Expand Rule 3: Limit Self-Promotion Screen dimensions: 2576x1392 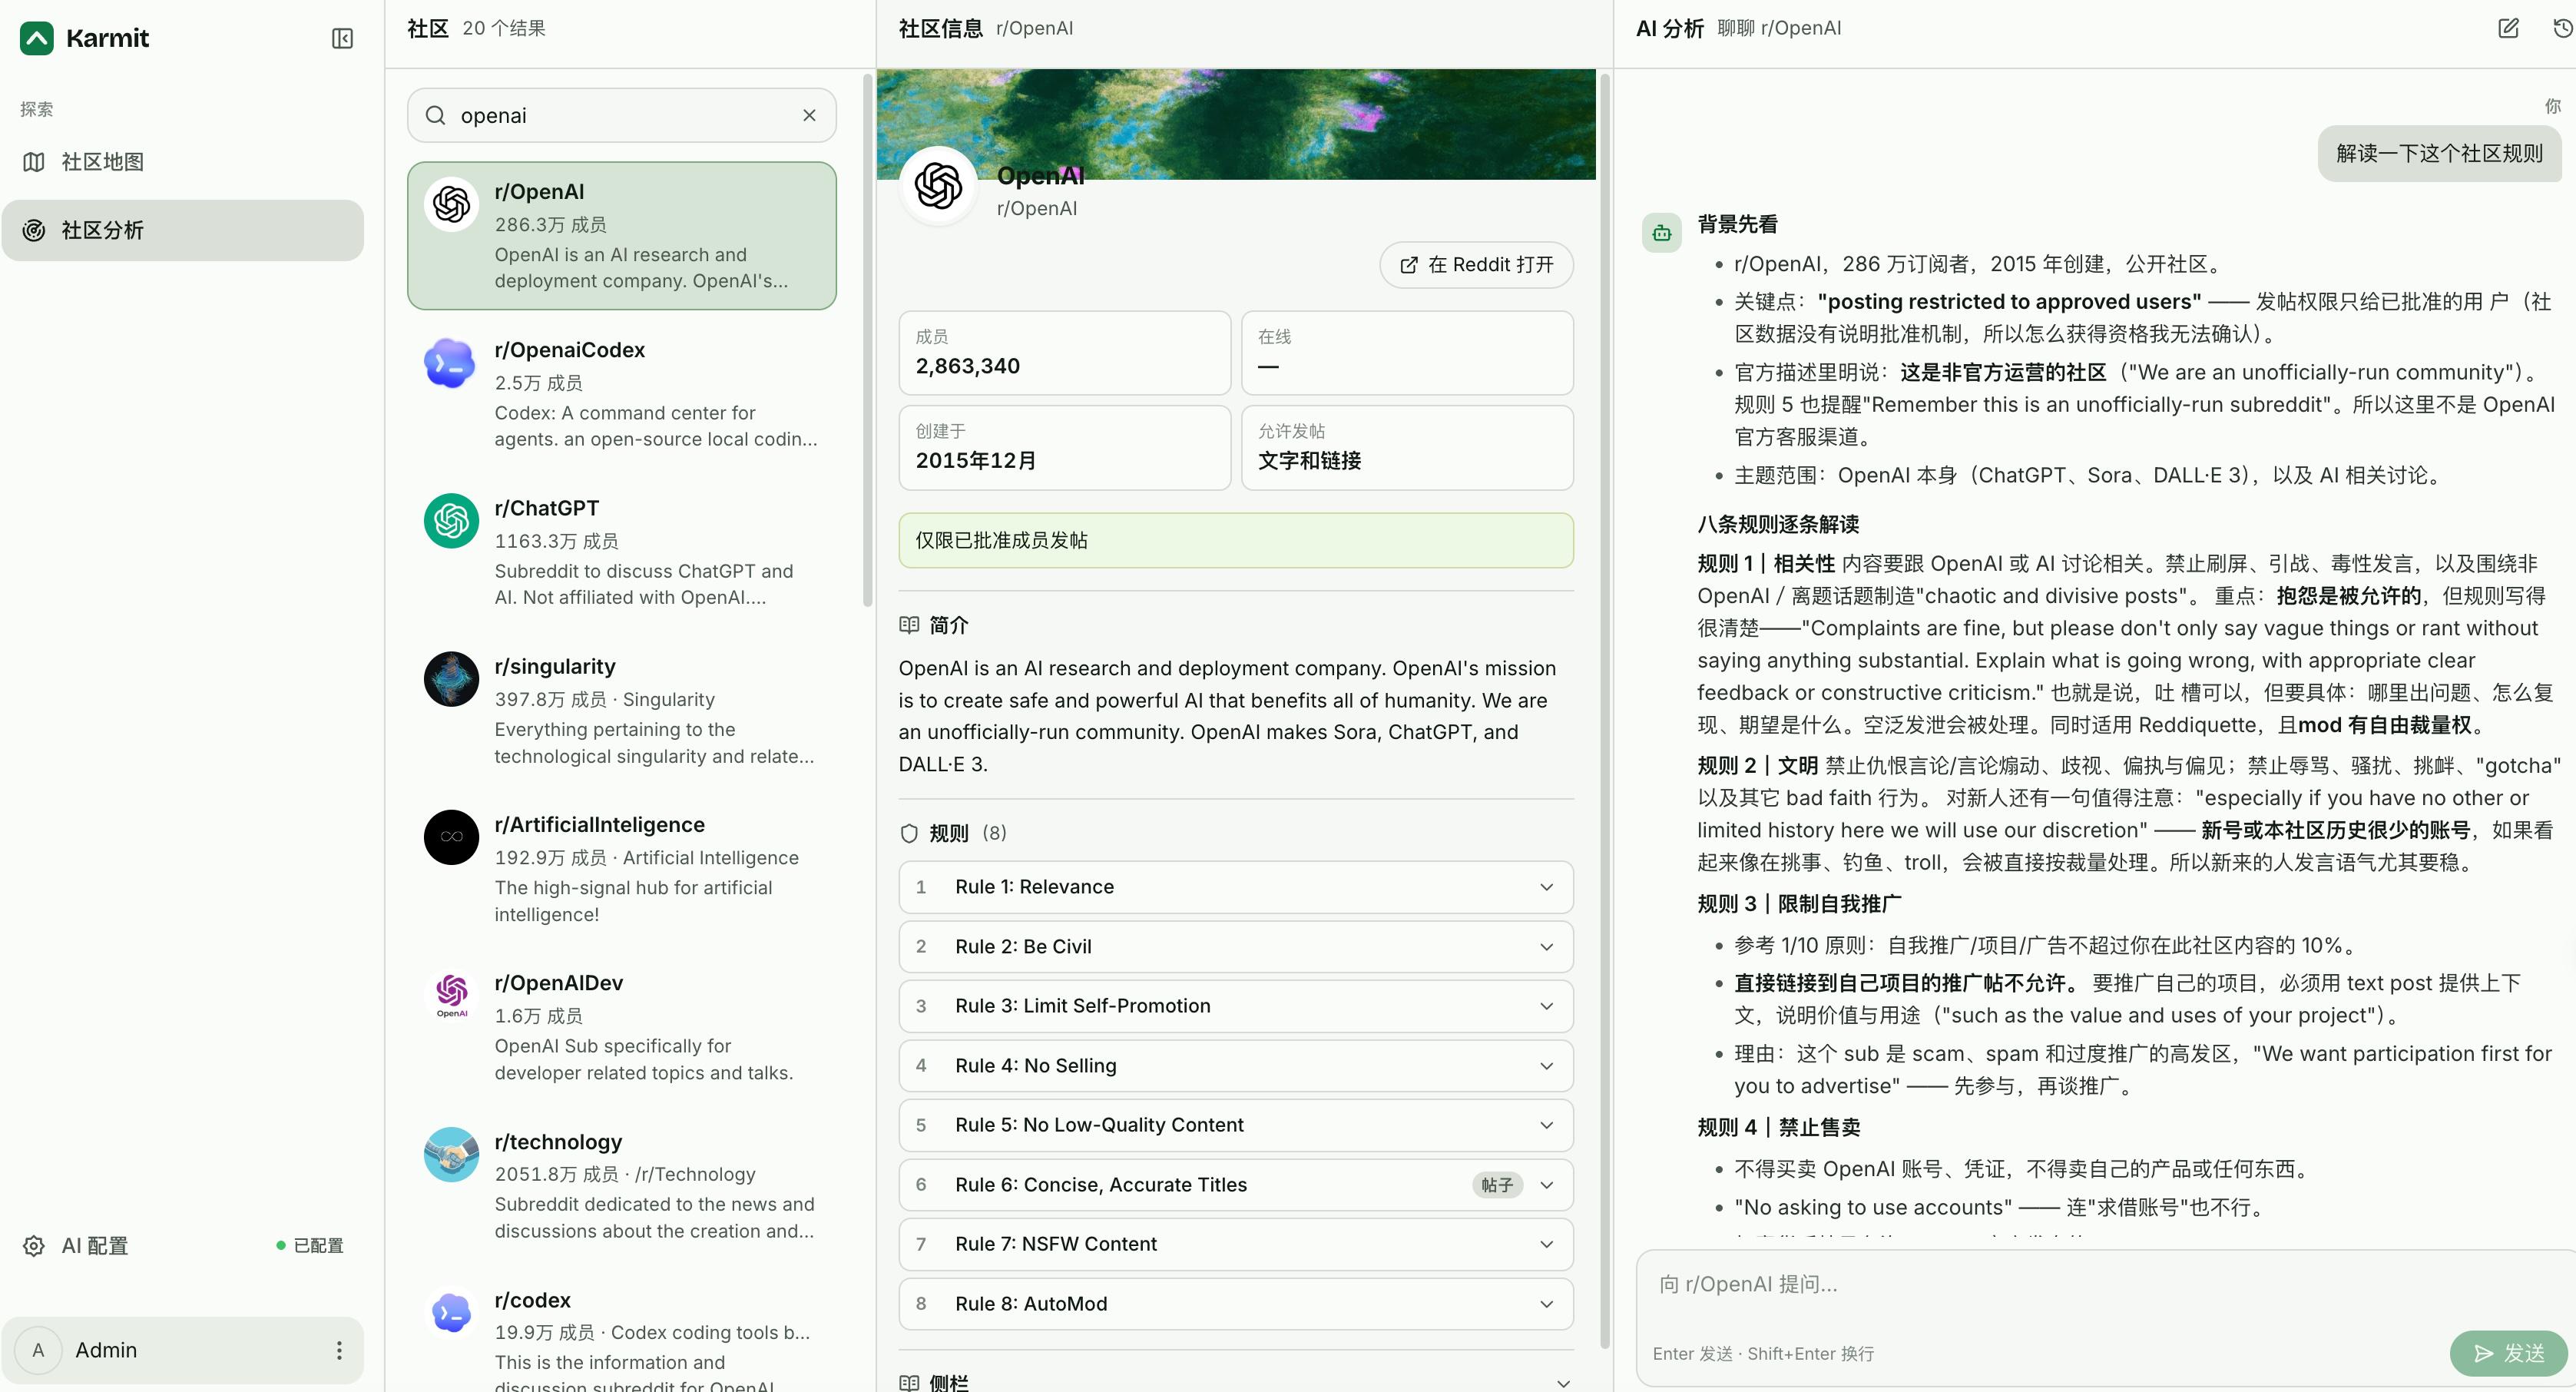[1236, 1006]
